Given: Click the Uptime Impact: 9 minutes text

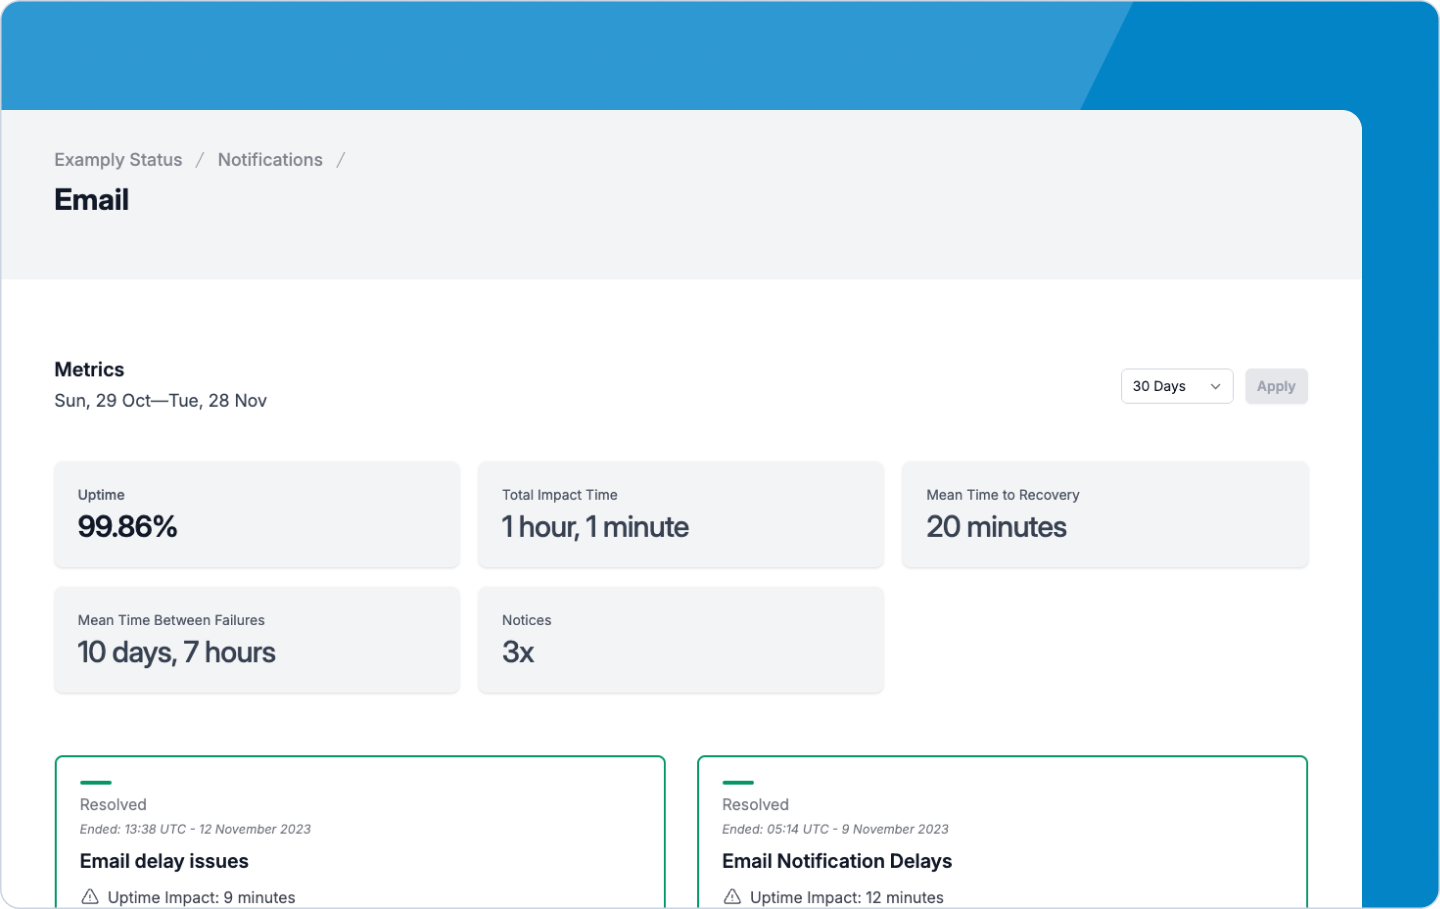Looking at the screenshot, I should (201, 897).
